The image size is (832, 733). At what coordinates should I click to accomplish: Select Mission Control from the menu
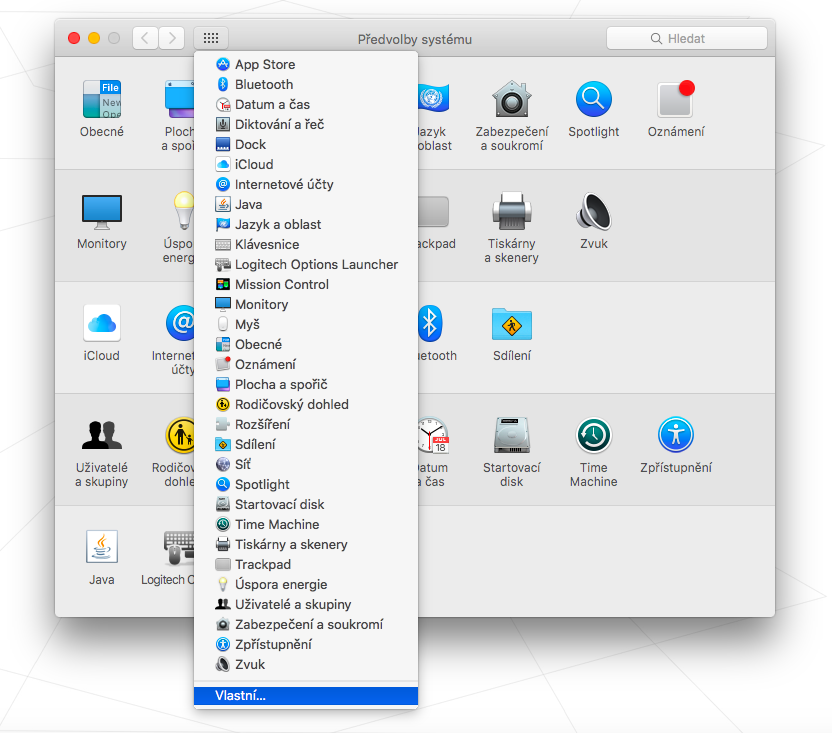[306, 284]
